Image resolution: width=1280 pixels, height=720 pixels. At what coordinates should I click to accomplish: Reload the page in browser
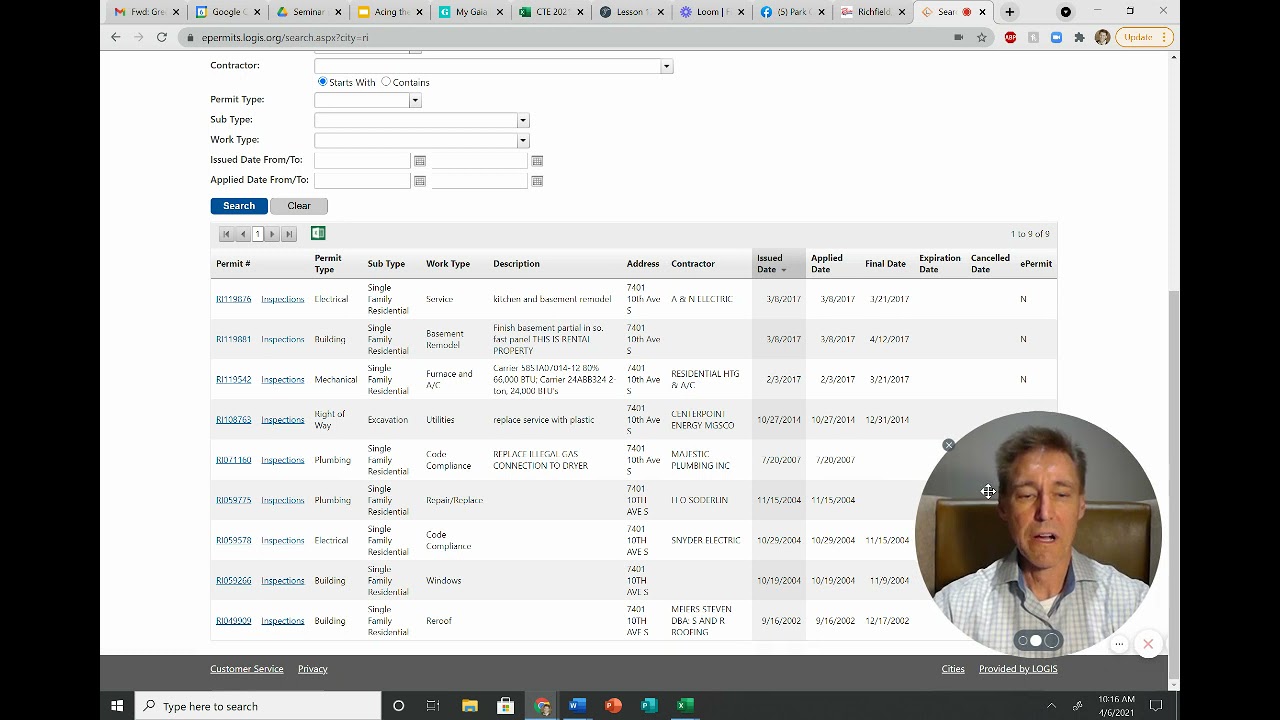click(161, 37)
